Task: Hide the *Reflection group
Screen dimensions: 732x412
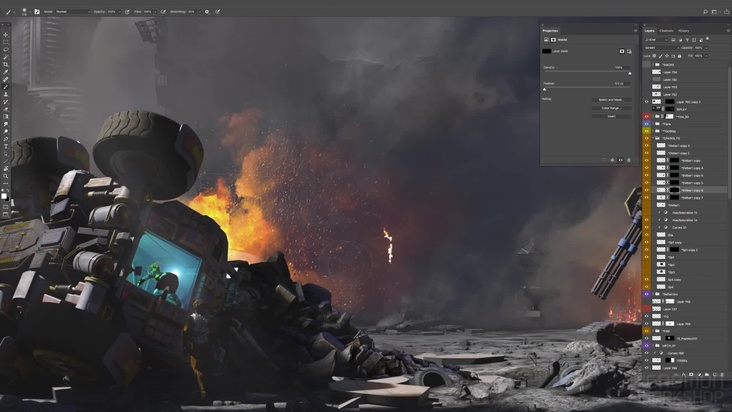Action: 647,294
